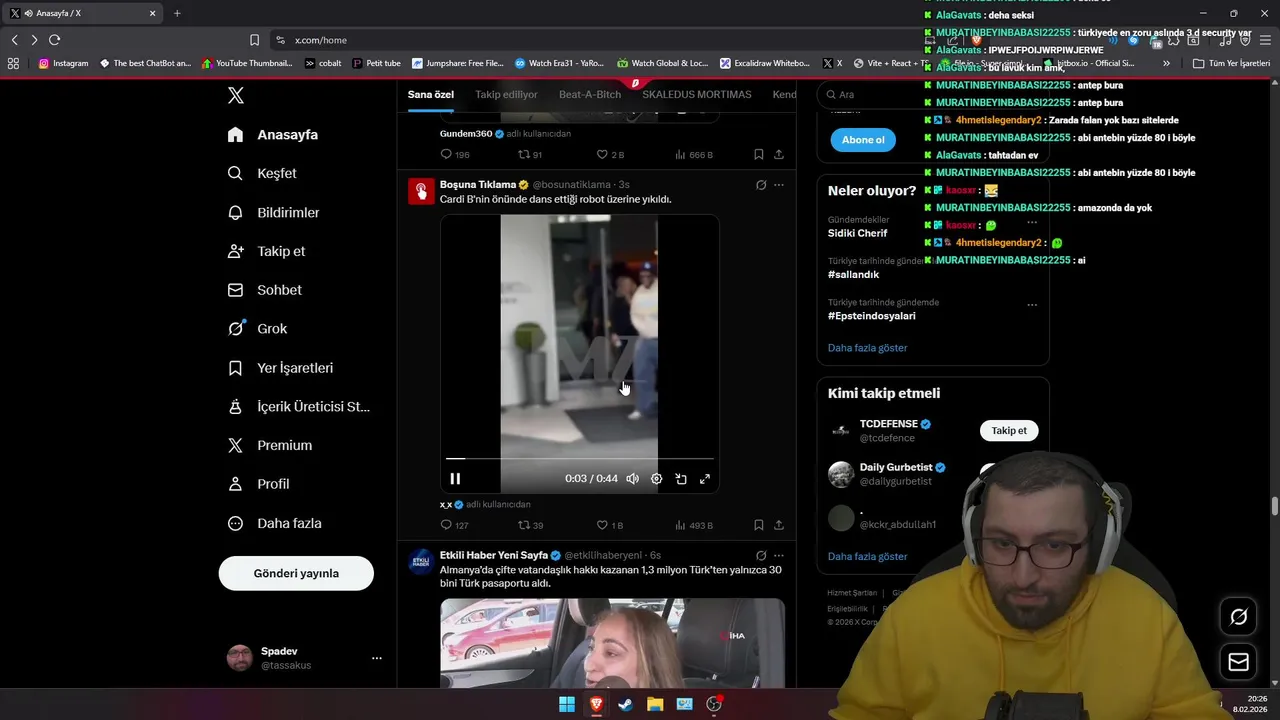Open Bildirimler notifications
Screen dimensions: 1280x720
274,212
